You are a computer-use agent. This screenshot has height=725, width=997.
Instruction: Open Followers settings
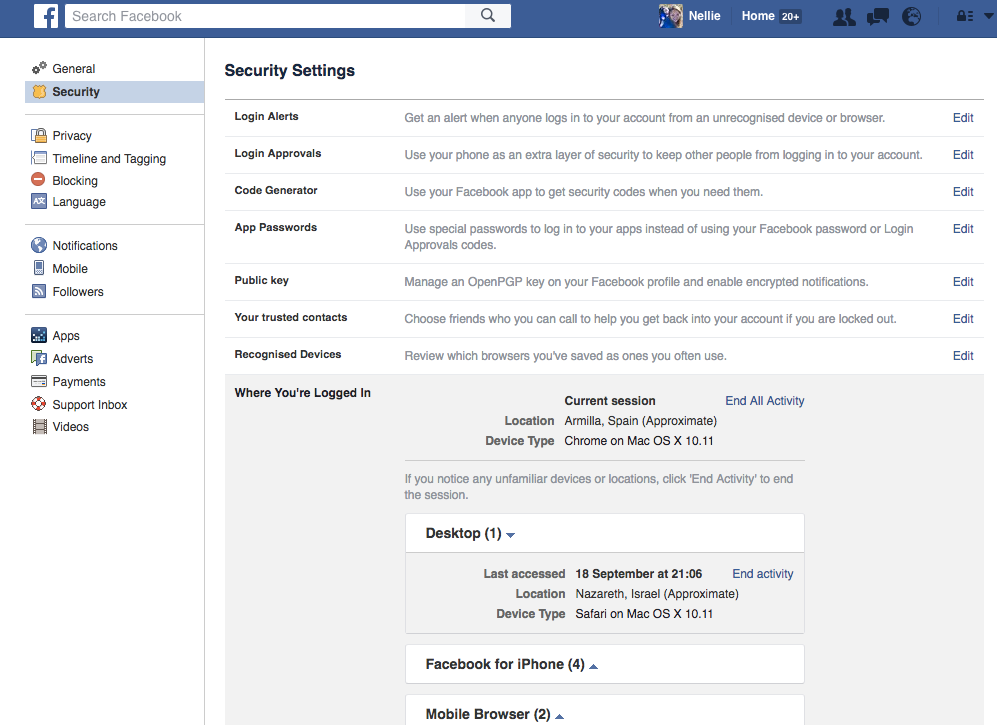78,291
